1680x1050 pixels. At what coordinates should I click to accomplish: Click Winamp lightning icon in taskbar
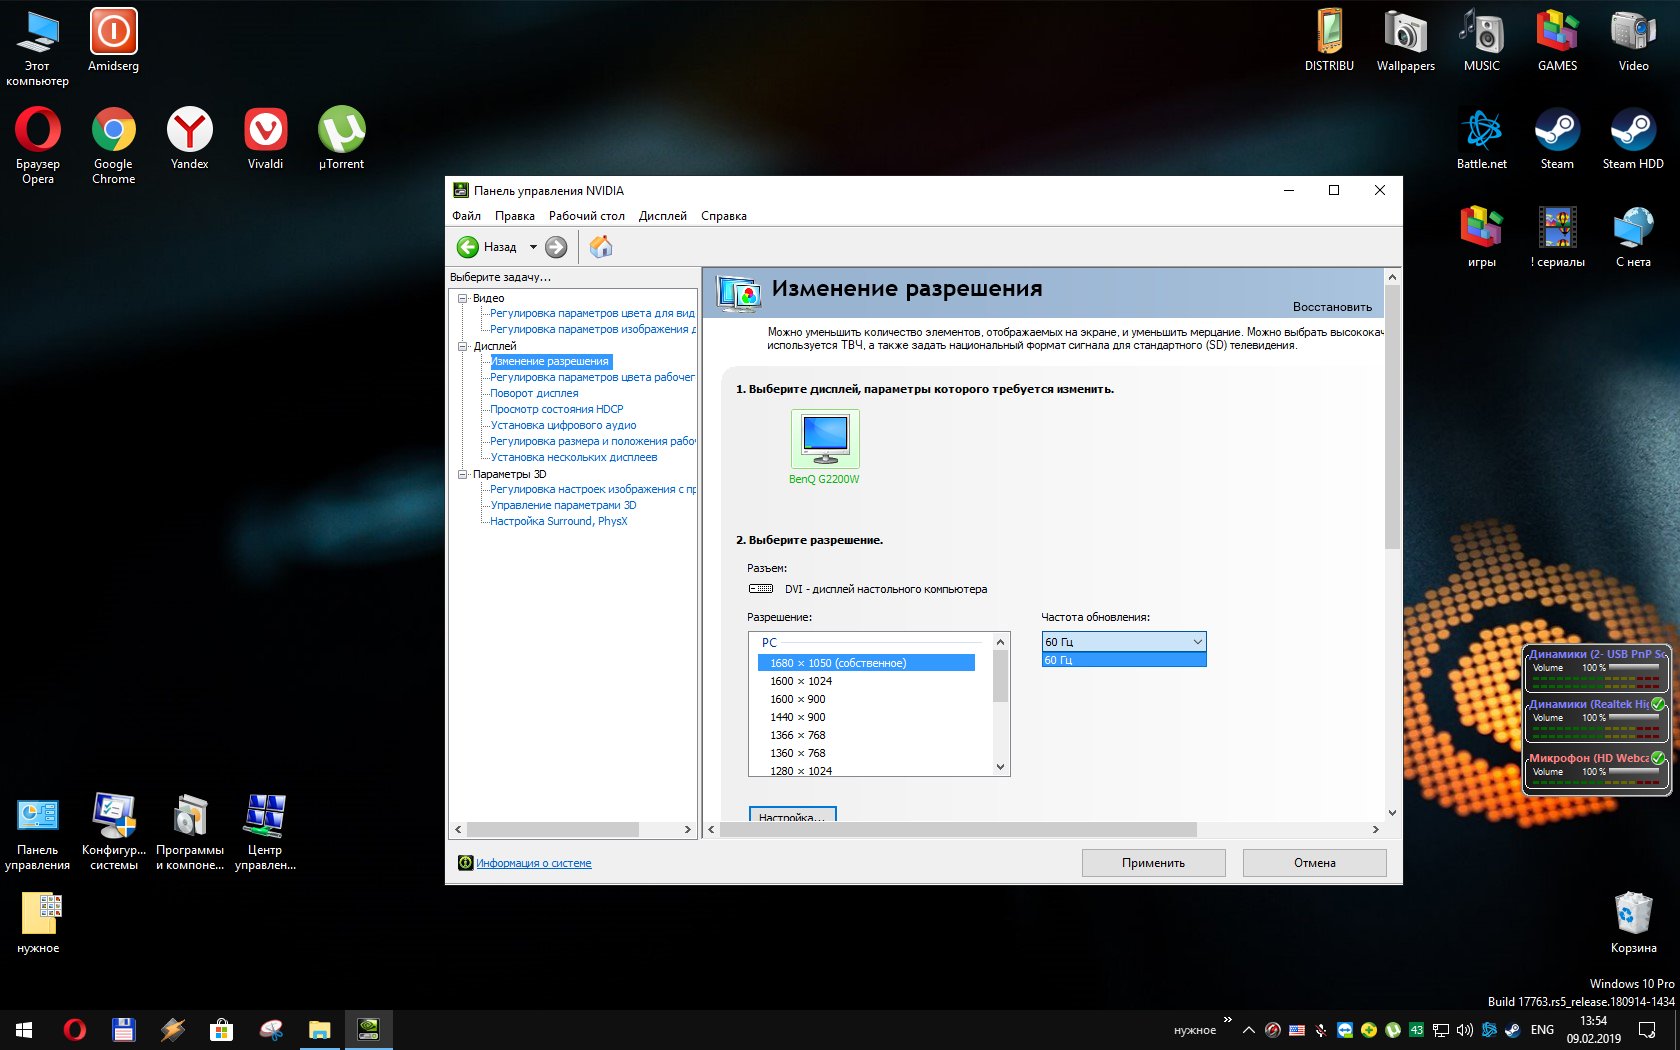tap(172, 1029)
